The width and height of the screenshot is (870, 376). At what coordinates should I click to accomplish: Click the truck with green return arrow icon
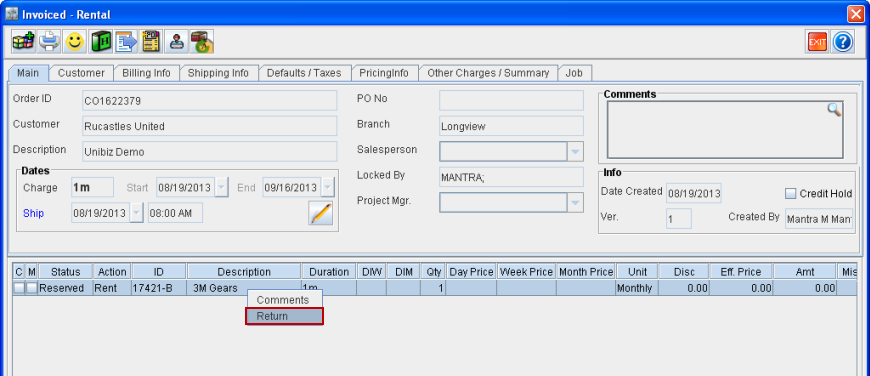[203, 42]
